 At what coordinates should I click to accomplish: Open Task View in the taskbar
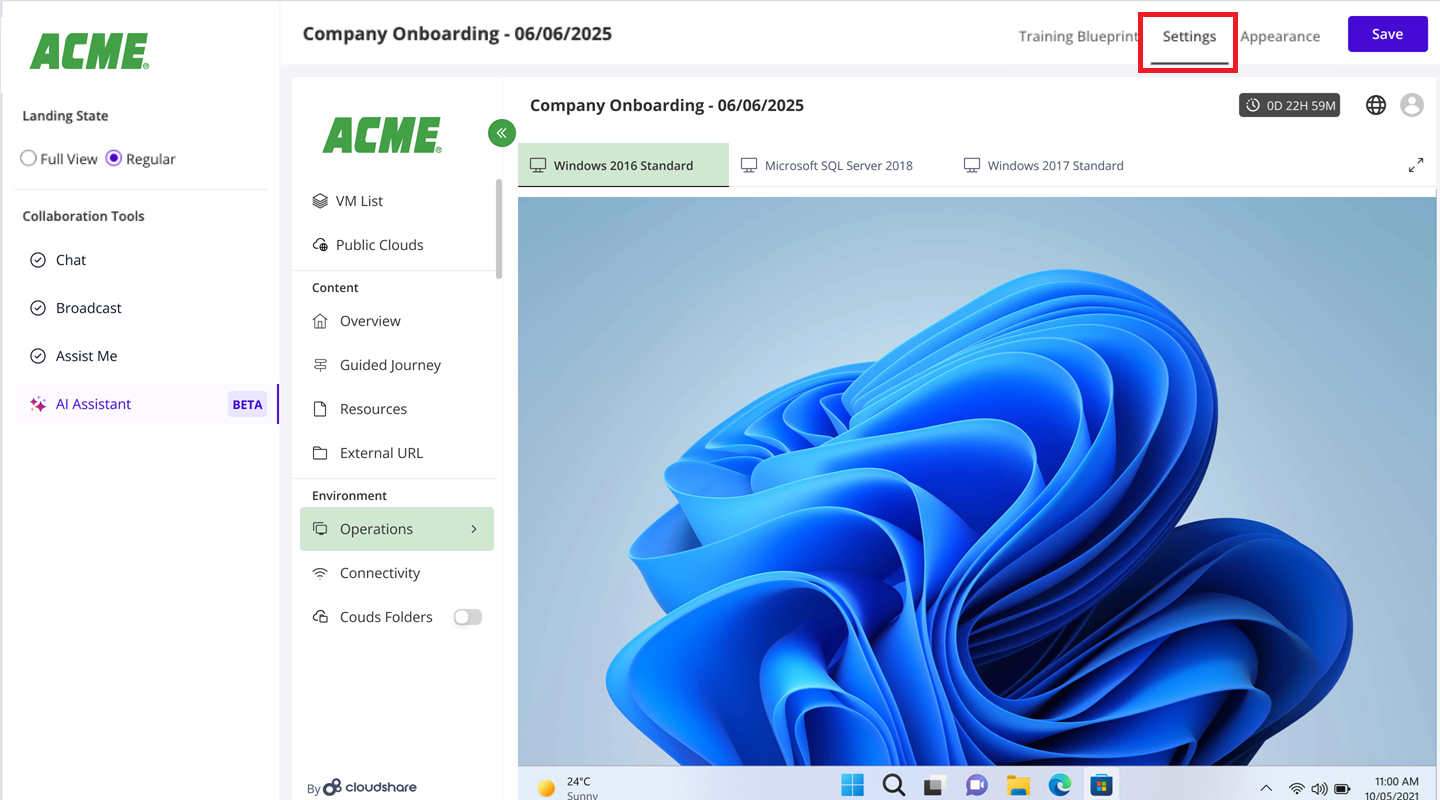pyautogui.click(x=935, y=786)
